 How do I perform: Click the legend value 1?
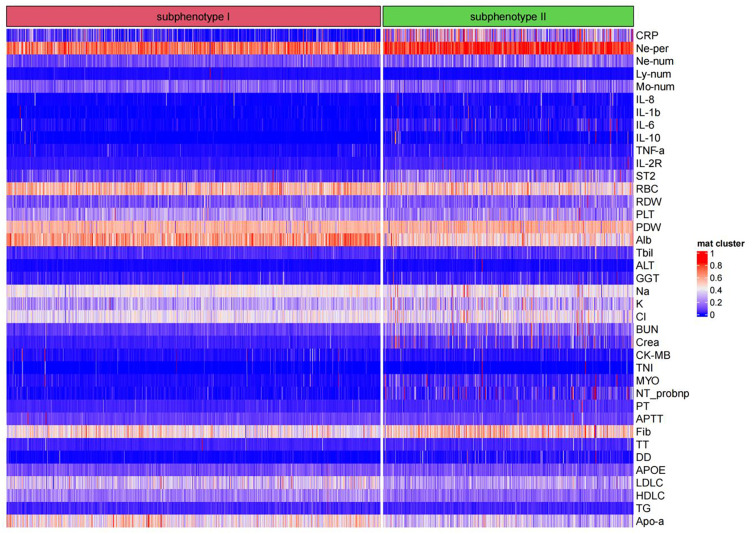point(712,254)
